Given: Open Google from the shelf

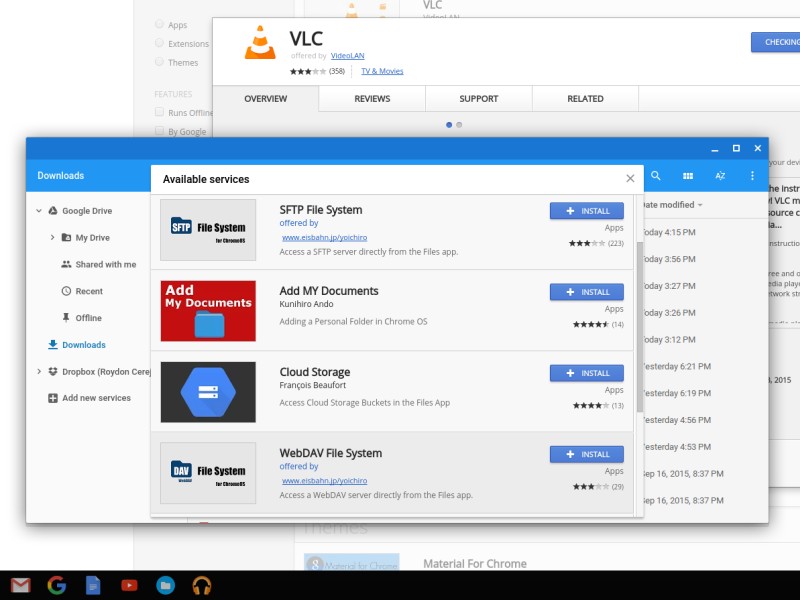Looking at the screenshot, I should [x=57, y=585].
